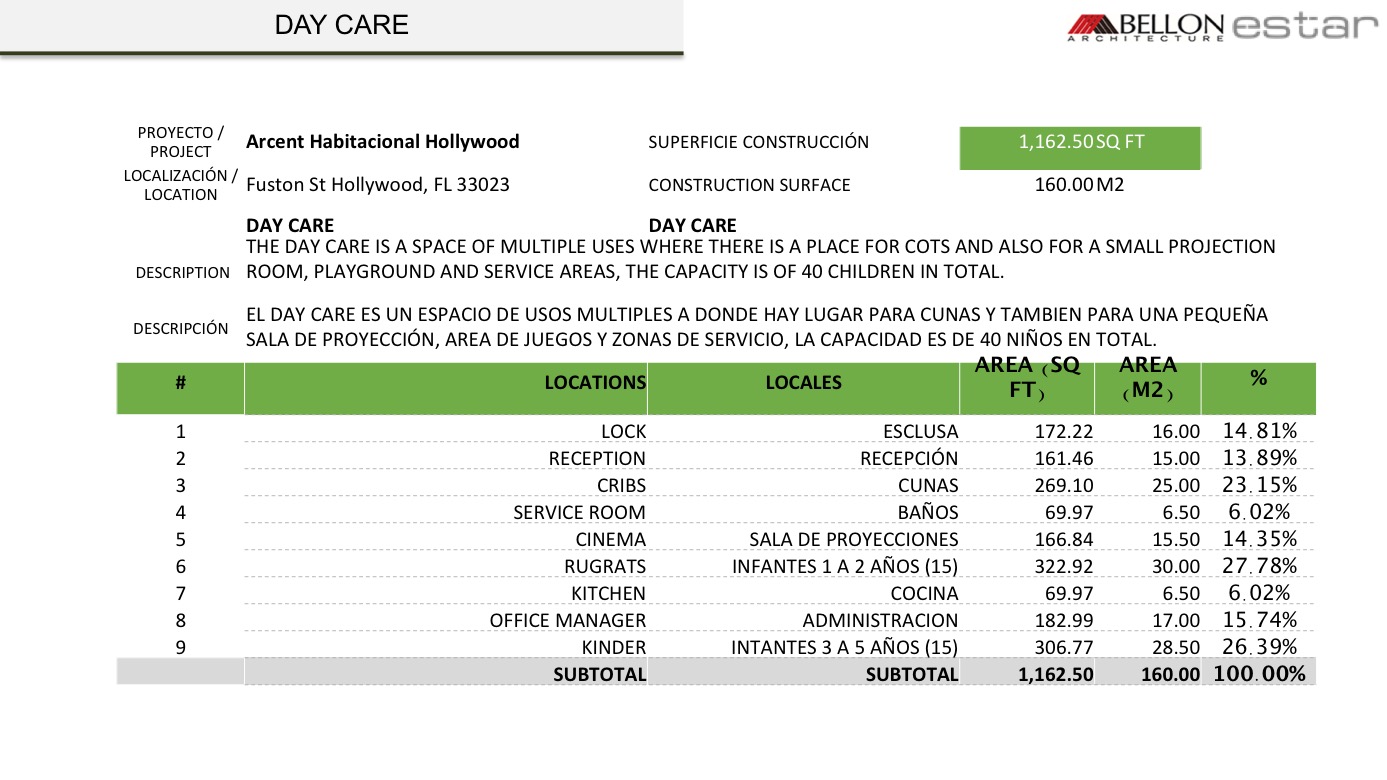Click the Bellon Architecture logo
This screenshot has width=1387, height=780.
pos(1145,27)
